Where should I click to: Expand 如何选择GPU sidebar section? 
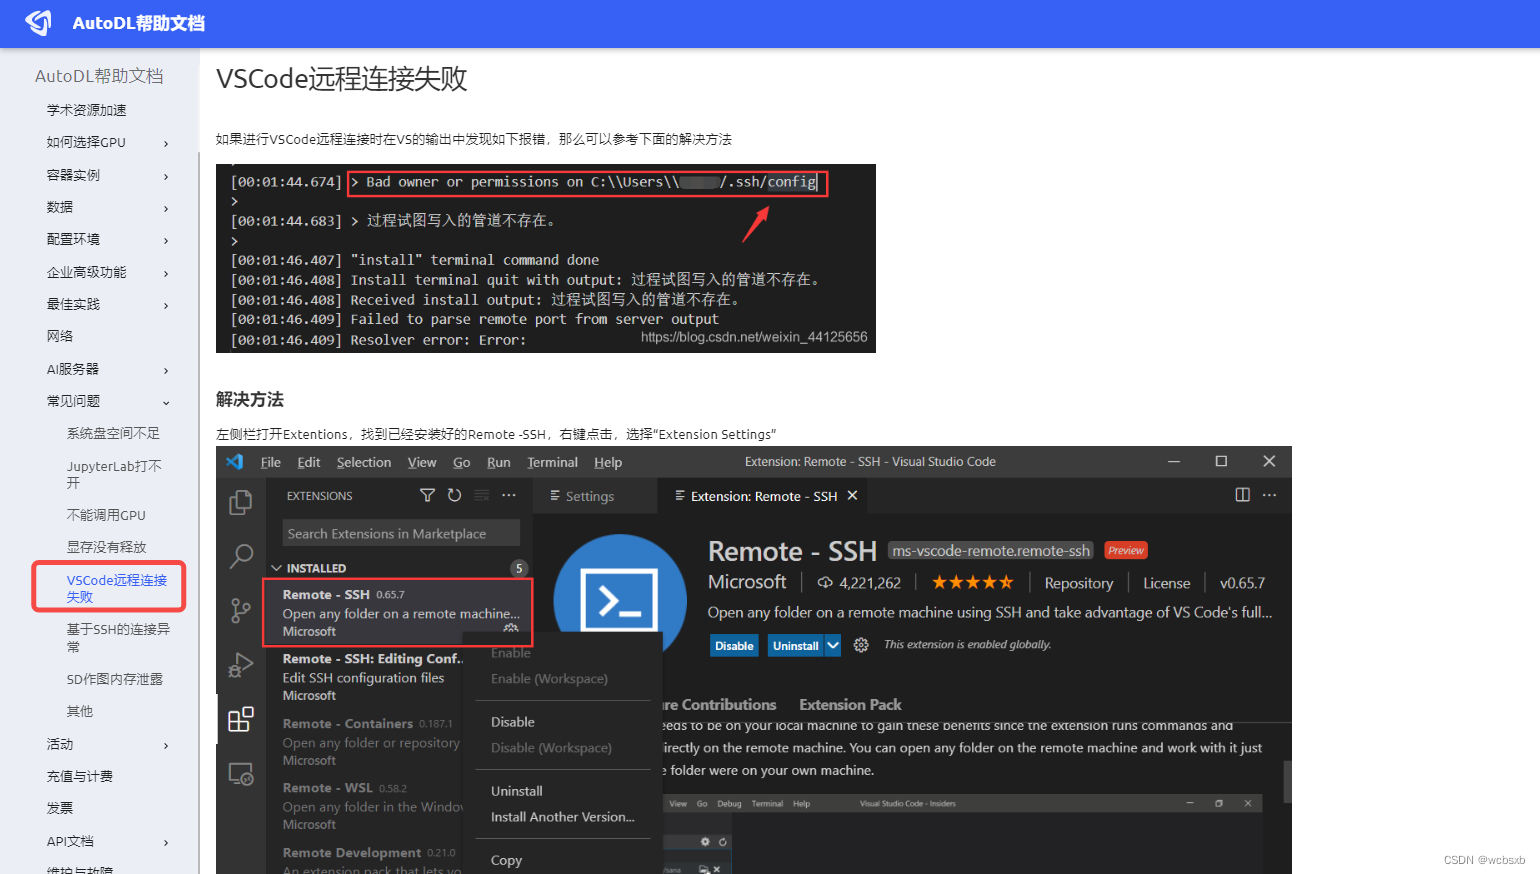click(x=166, y=143)
